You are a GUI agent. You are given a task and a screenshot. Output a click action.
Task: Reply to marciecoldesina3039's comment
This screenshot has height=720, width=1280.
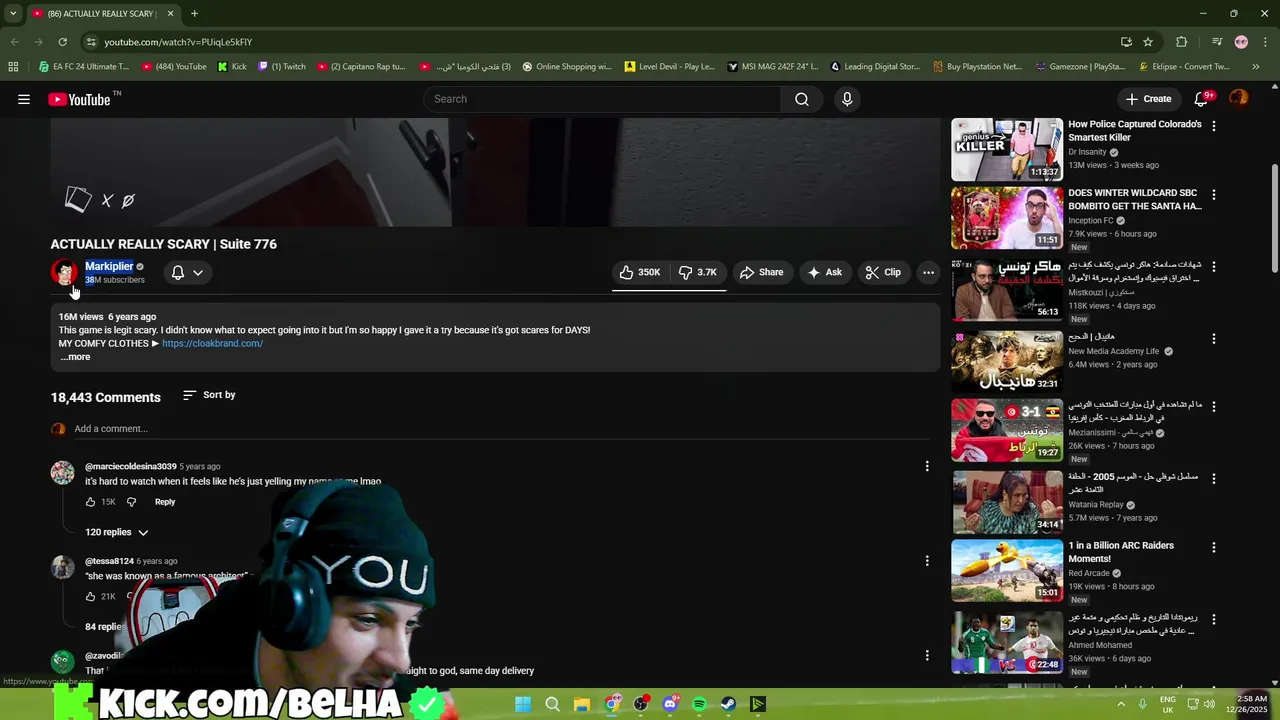165,502
